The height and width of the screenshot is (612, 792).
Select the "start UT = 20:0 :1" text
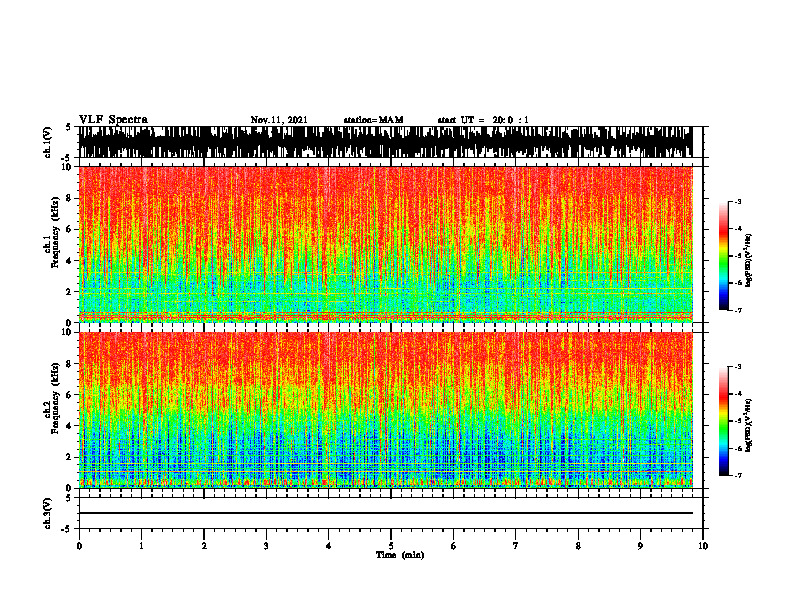click(483, 120)
